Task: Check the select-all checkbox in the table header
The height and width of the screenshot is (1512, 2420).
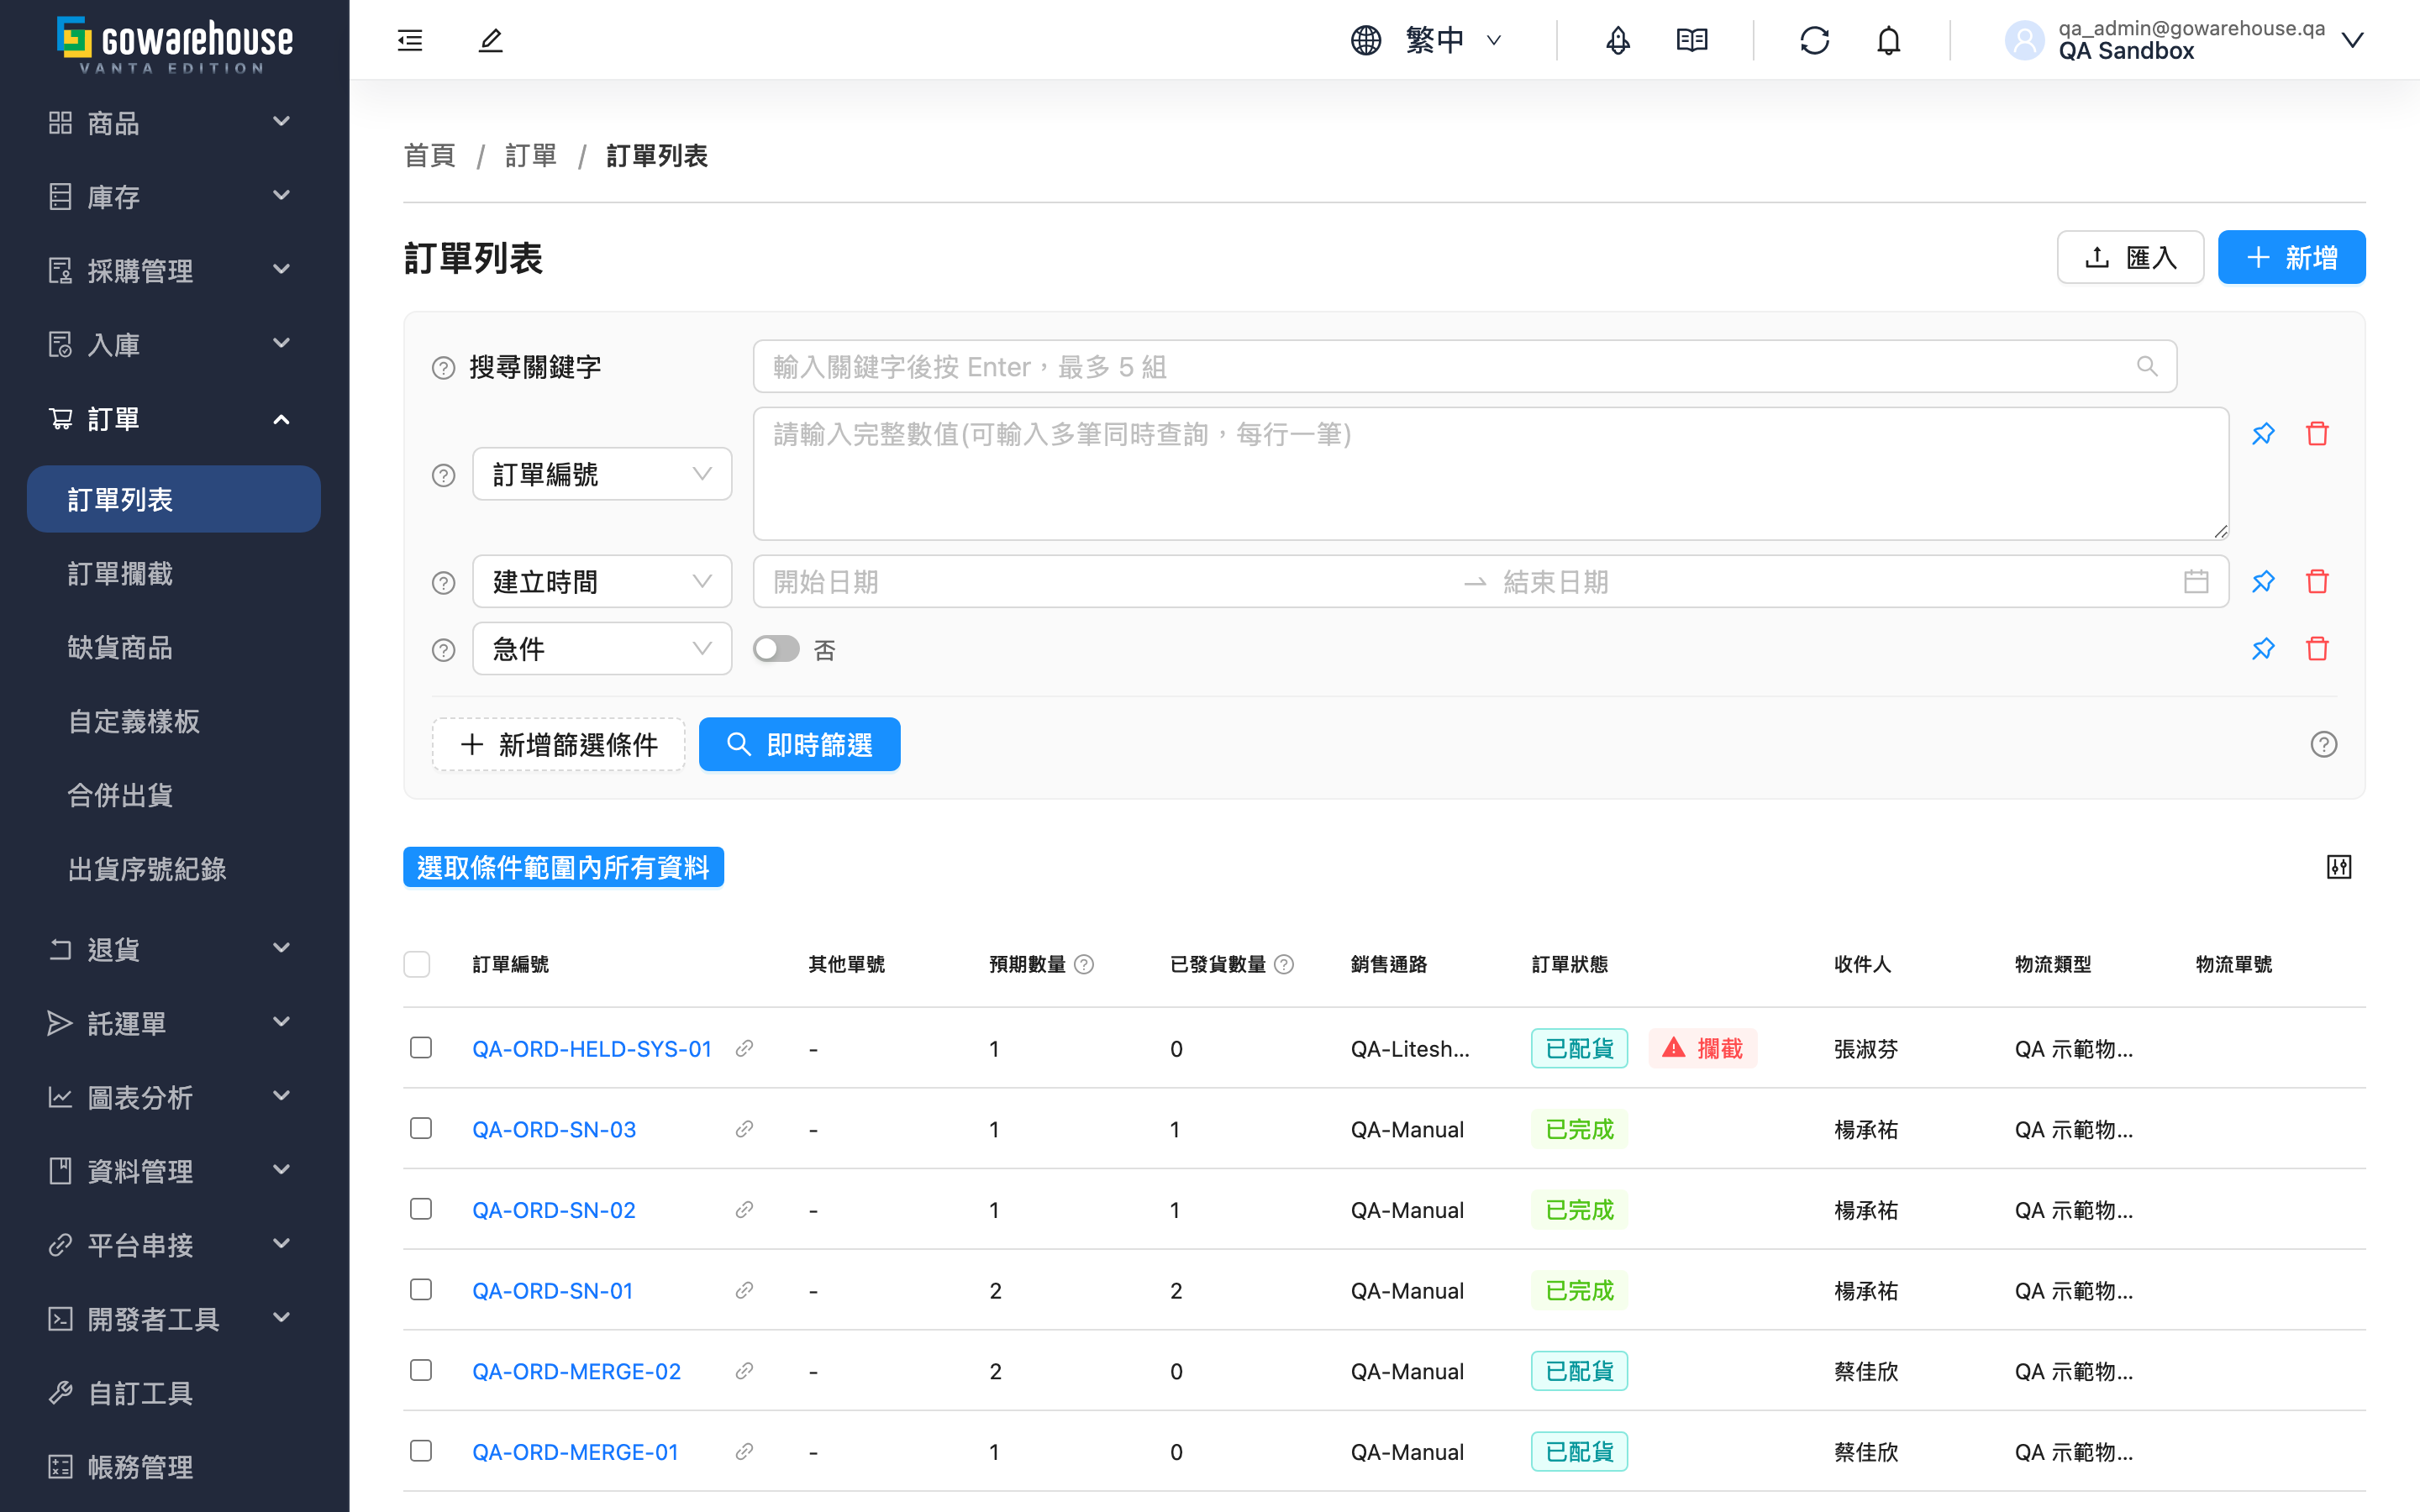Action: (x=417, y=964)
